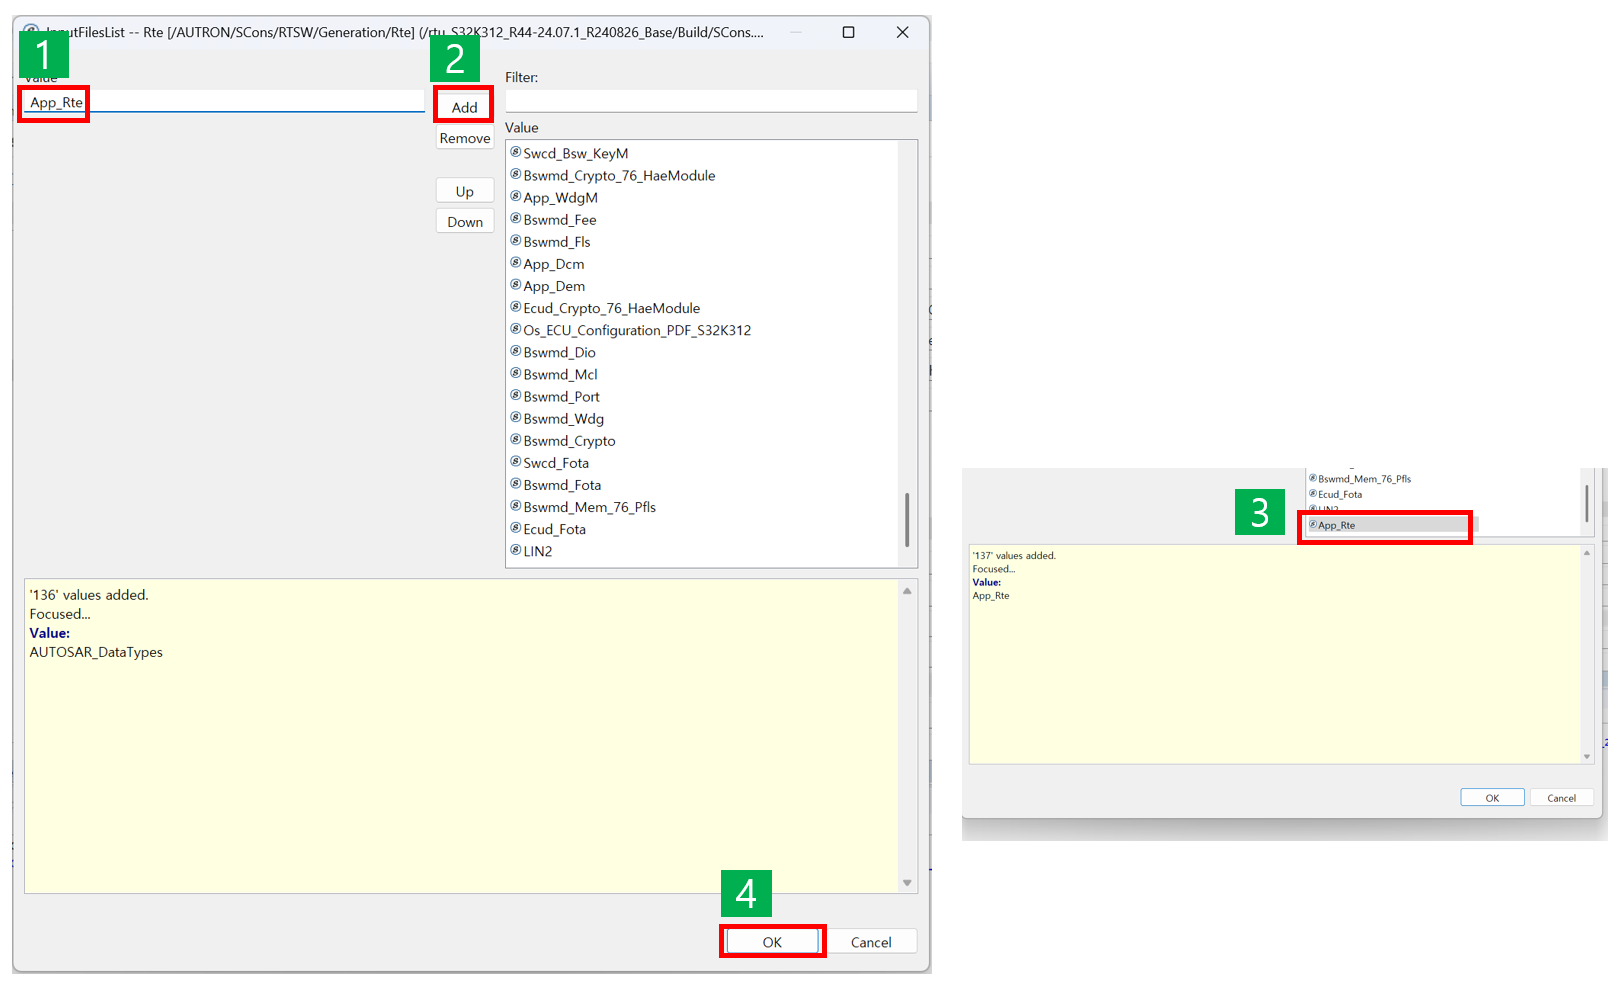1619x992 pixels.
Task: Click the Add button
Action: [x=464, y=107]
